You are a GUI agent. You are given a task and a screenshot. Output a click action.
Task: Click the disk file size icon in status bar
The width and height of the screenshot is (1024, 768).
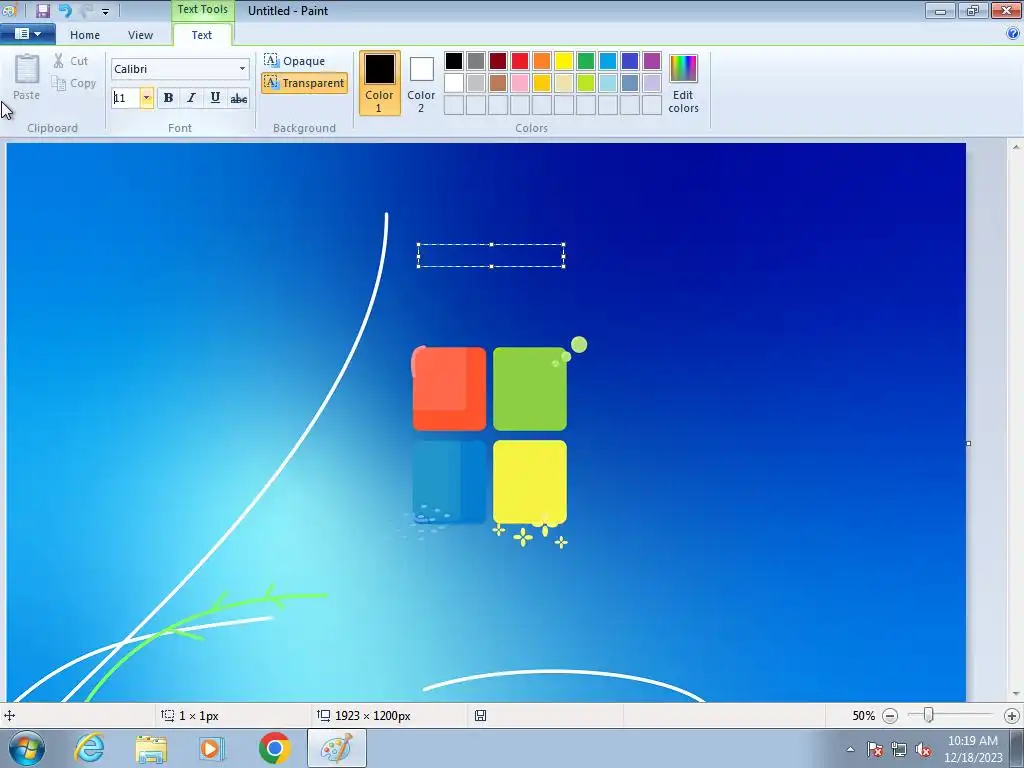(x=480, y=716)
